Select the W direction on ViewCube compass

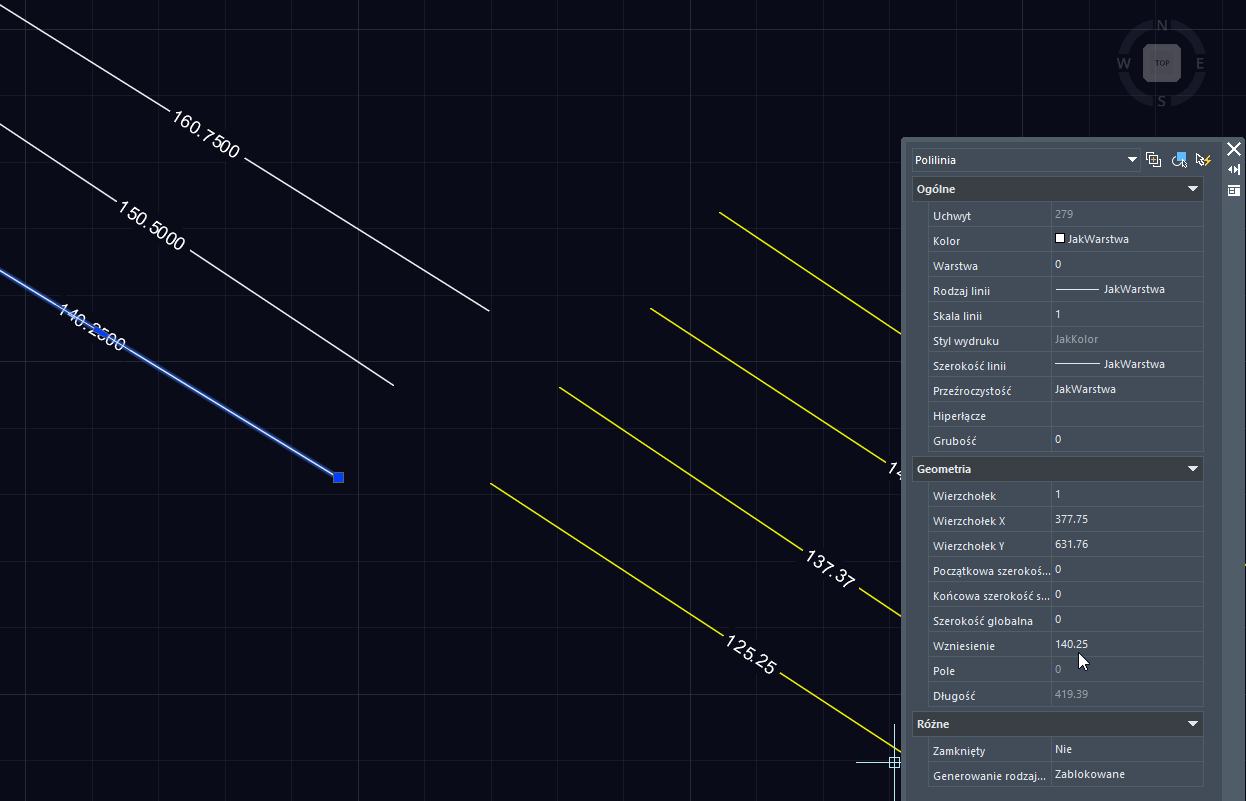click(x=1124, y=64)
